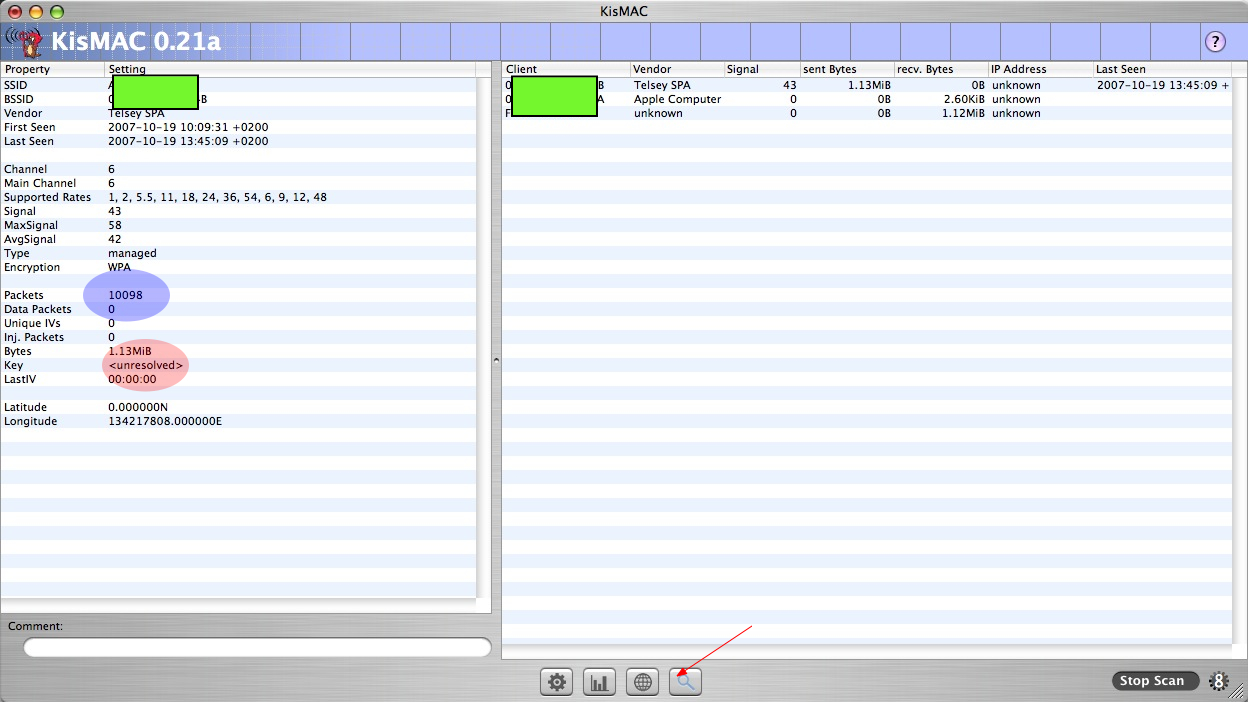The height and width of the screenshot is (702, 1248).
Task: Click the LastIV value 00:00:00
Action: pyautogui.click(x=132, y=379)
